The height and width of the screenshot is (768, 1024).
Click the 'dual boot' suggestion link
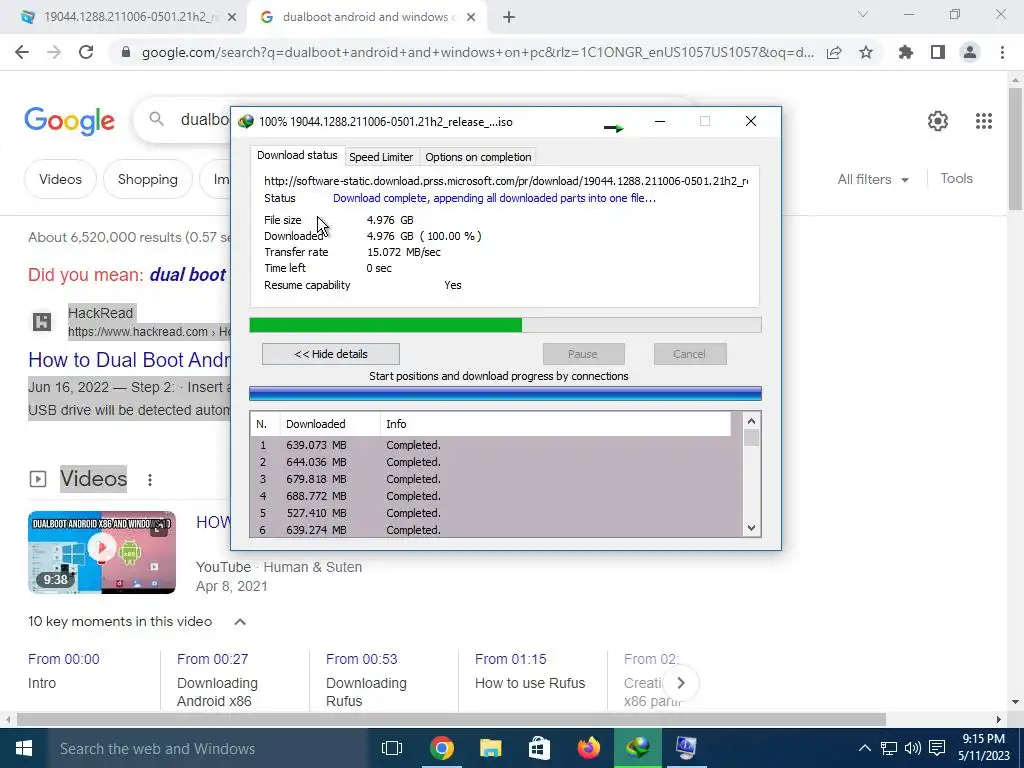(x=188, y=274)
